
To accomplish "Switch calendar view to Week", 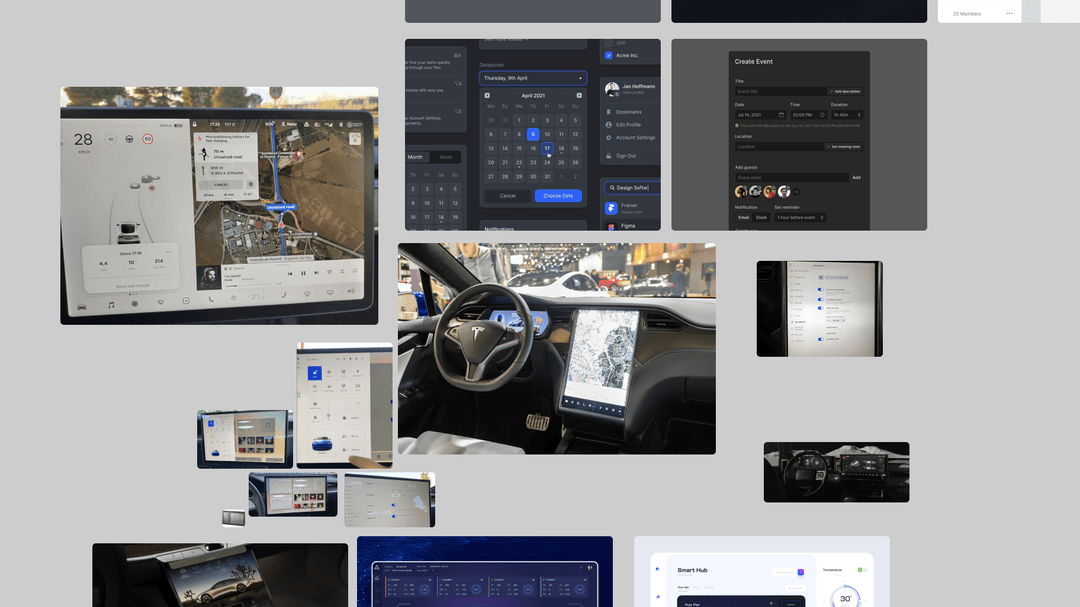I will [x=446, y=157].
